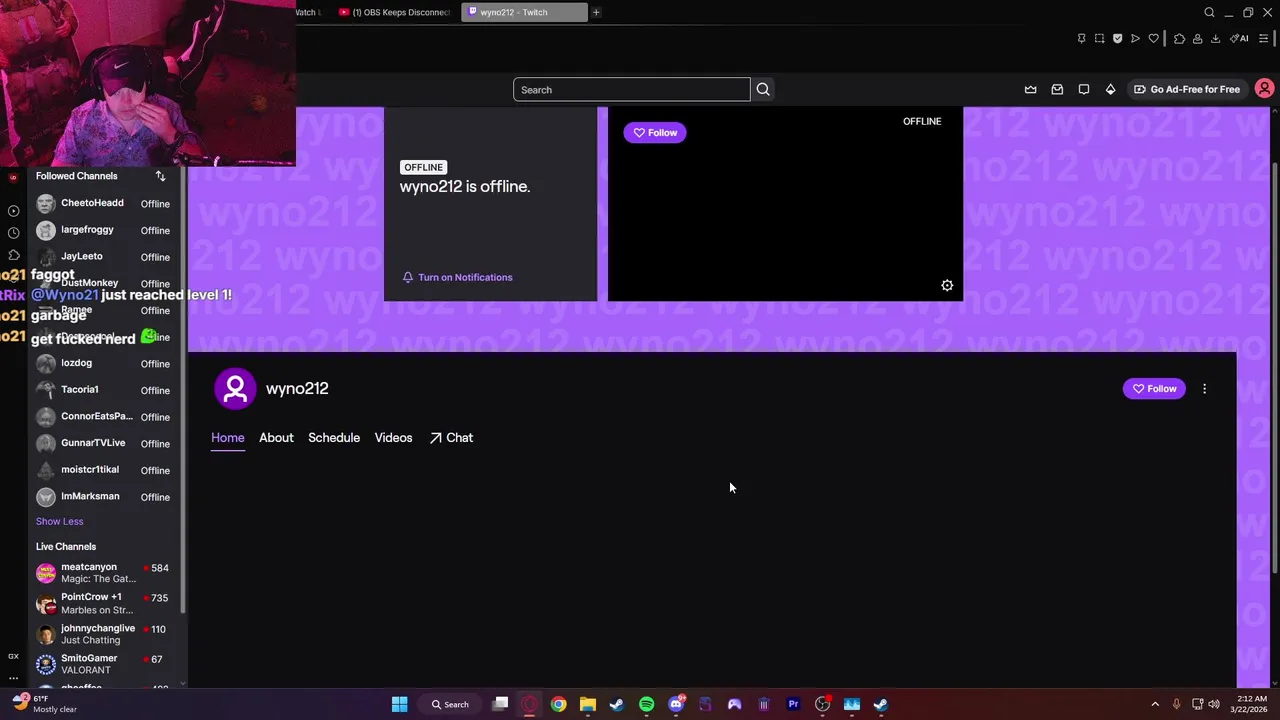1280x720 pixels.
Task: Open File Explorer from the taskbar
Action: click(x=587, y=704)
